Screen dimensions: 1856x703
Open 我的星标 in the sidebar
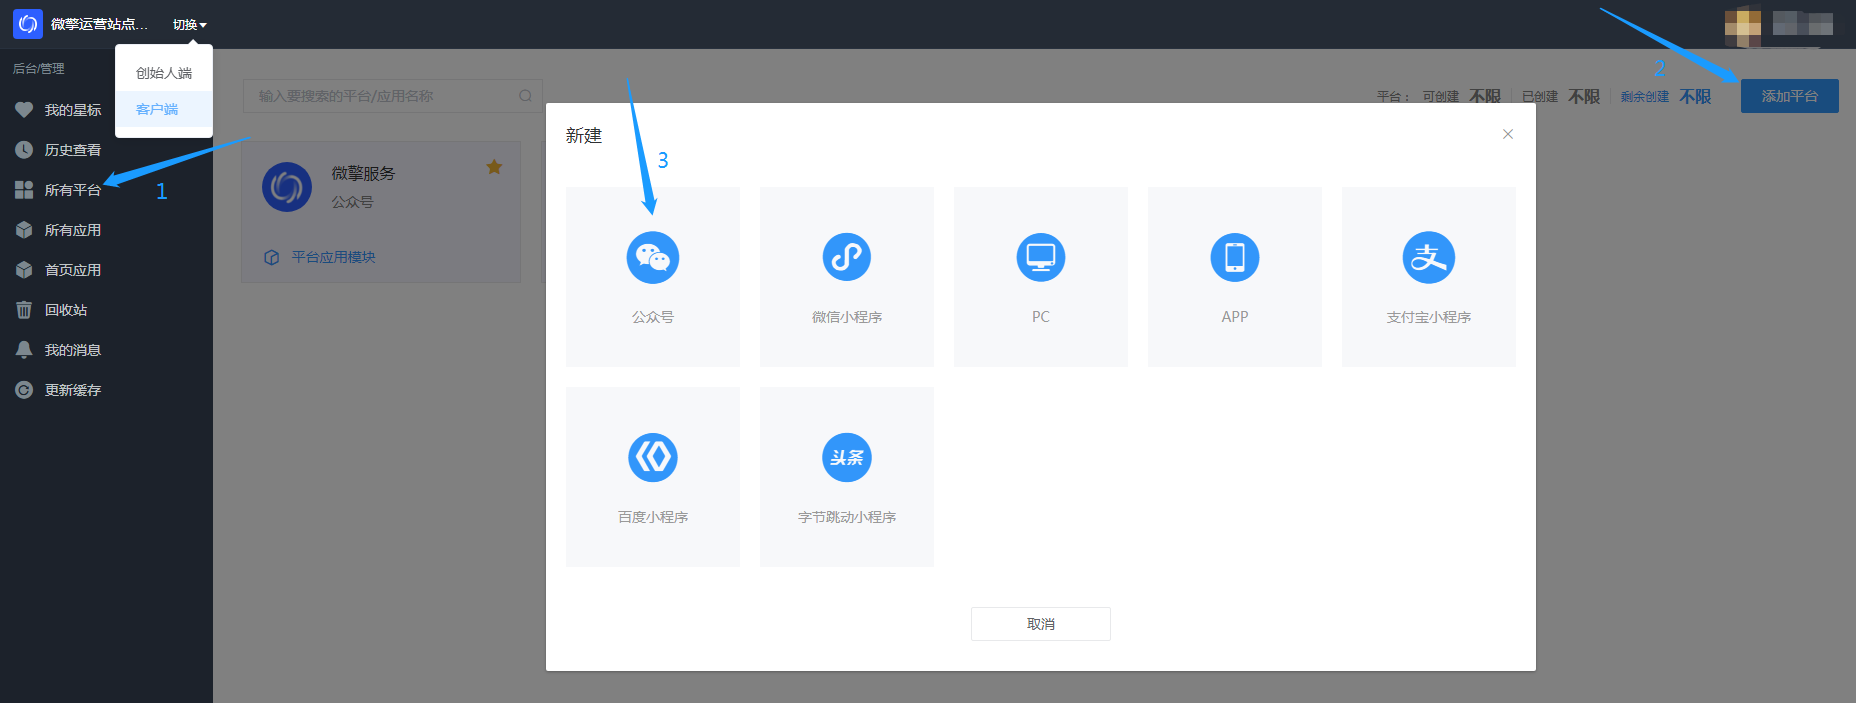pos(73,110)
